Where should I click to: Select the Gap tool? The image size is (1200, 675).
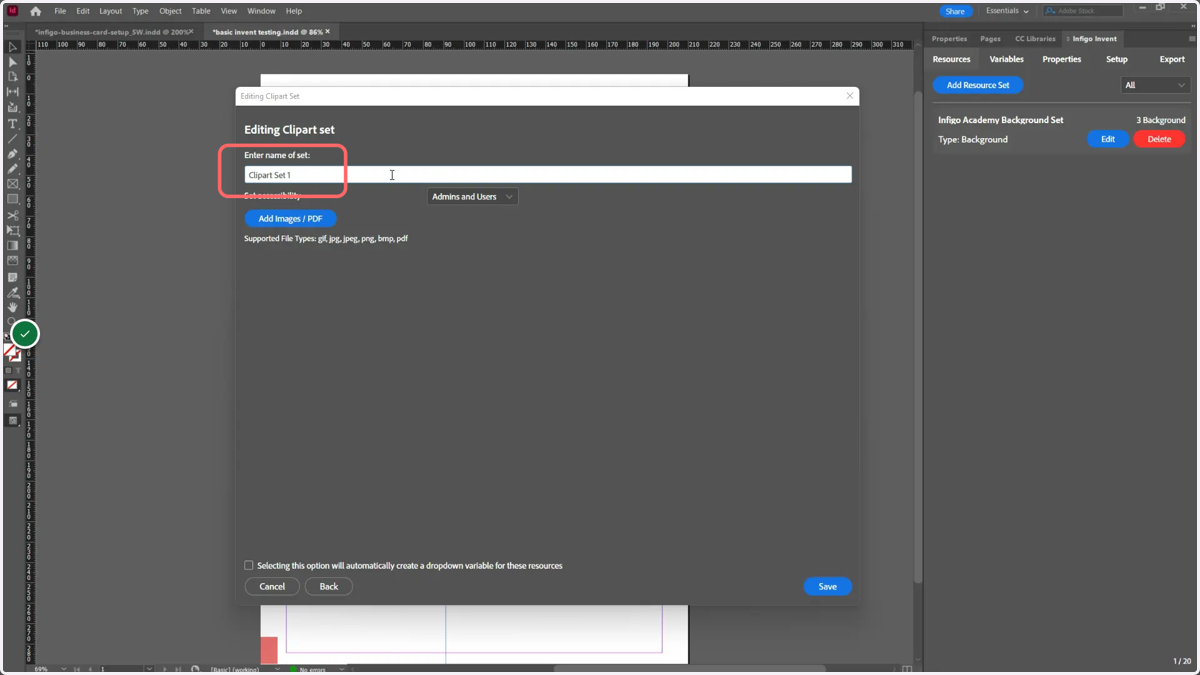click(13, 92)
